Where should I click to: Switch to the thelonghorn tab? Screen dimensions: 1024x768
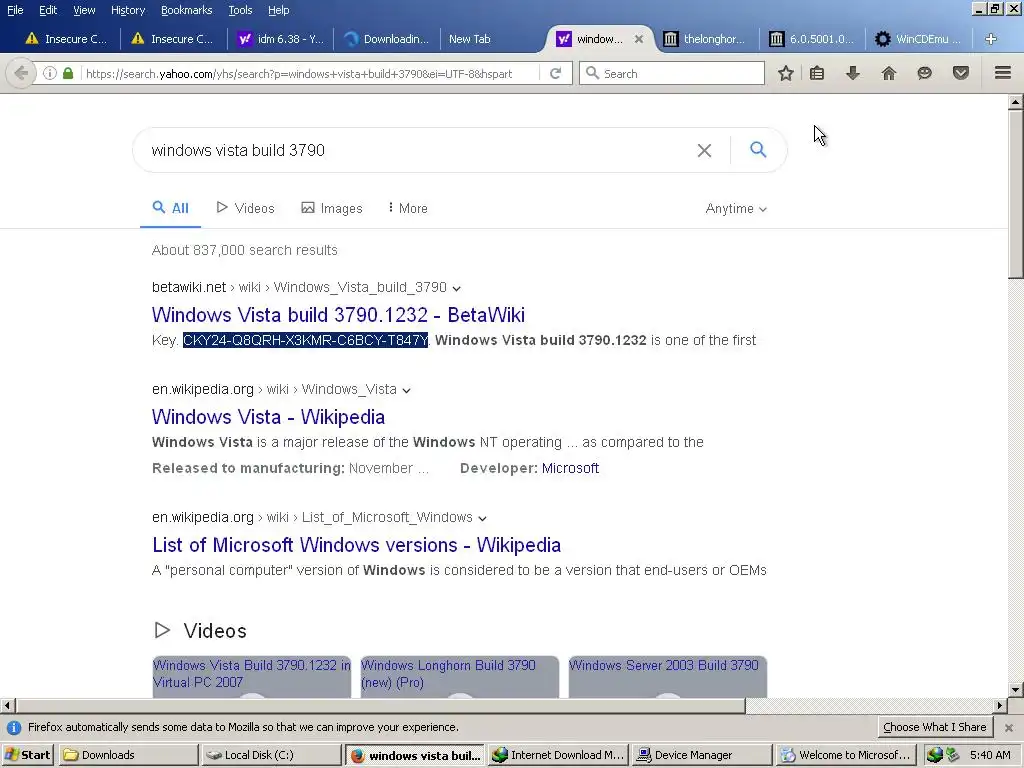tap(705, 39)
